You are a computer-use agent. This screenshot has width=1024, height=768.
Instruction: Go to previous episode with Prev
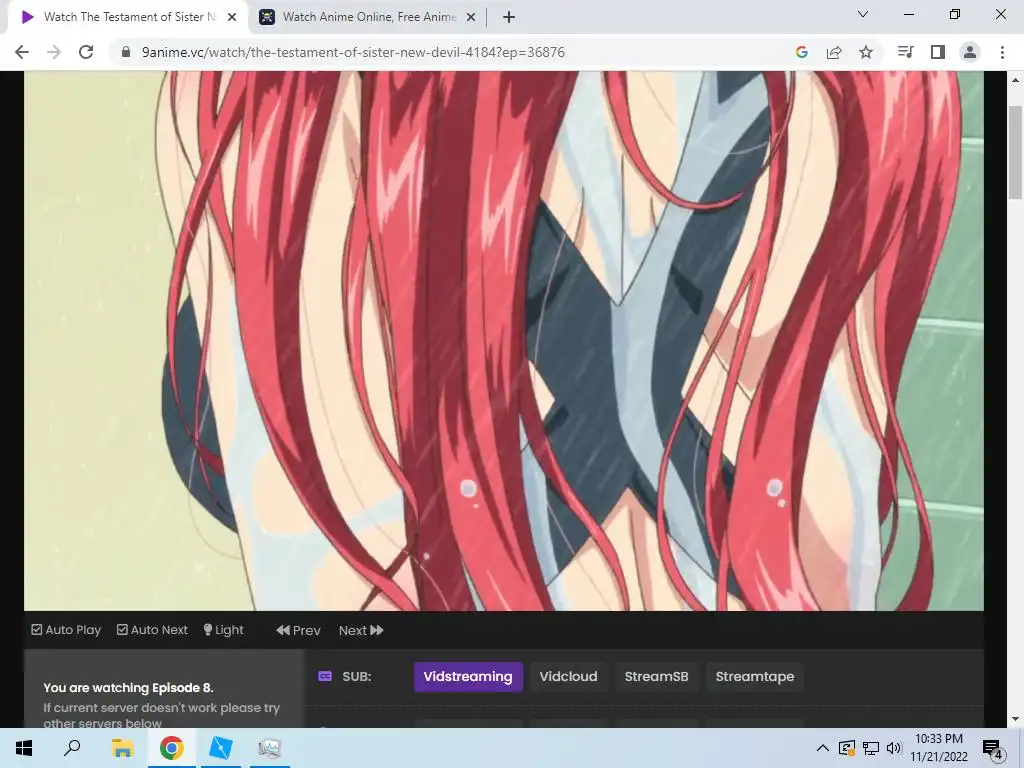tap(298, 630)
